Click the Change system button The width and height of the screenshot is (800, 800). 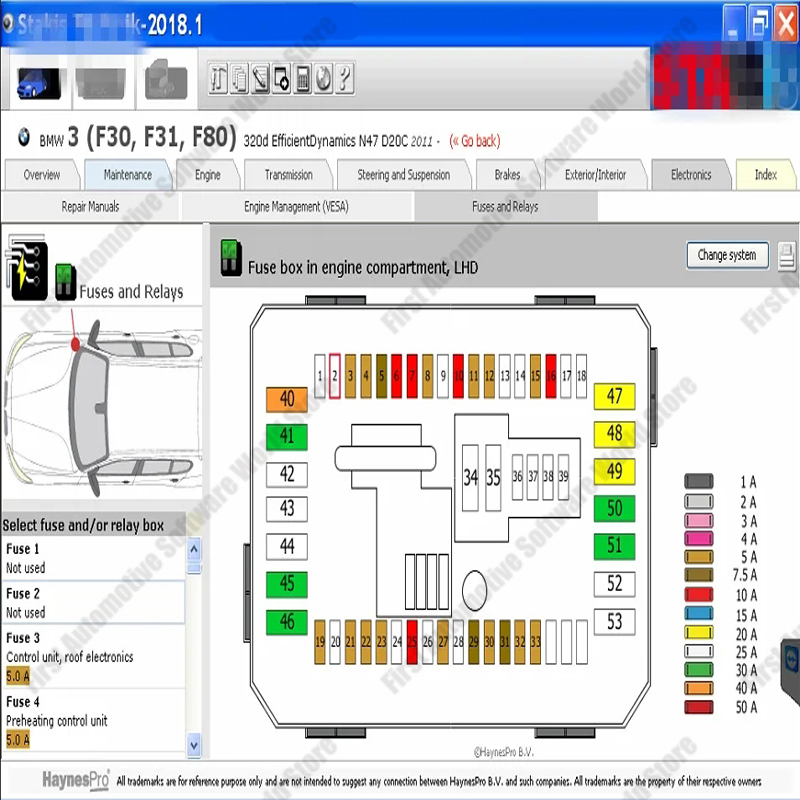(x=727, y=255)
